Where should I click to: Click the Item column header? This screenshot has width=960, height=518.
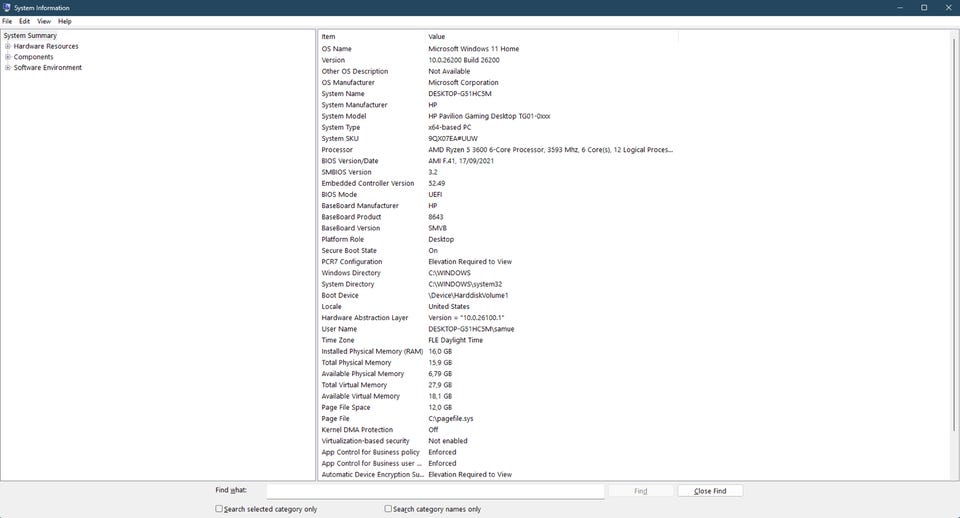(x=371, y=37)
